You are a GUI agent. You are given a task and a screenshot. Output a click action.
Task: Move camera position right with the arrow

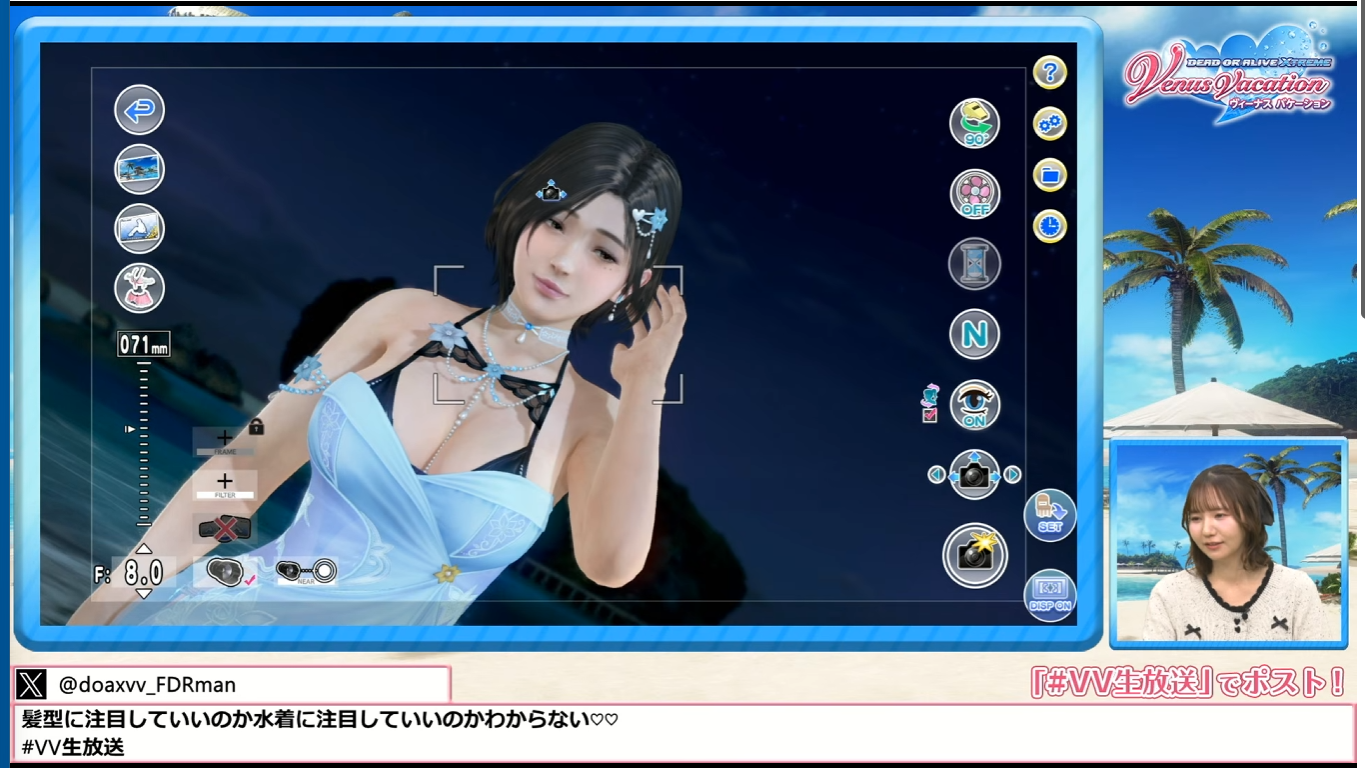[x=1013, y=475]
